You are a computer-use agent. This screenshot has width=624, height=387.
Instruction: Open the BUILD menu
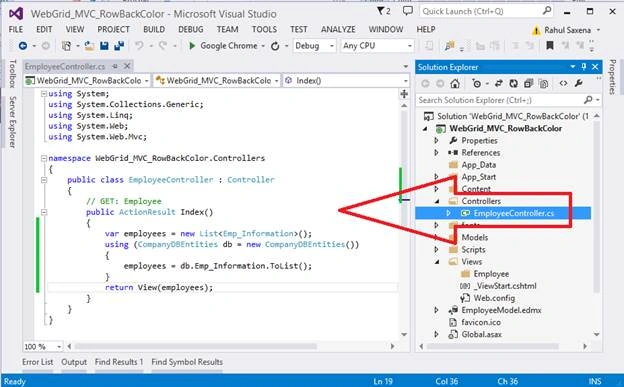[x=154, y=29]
